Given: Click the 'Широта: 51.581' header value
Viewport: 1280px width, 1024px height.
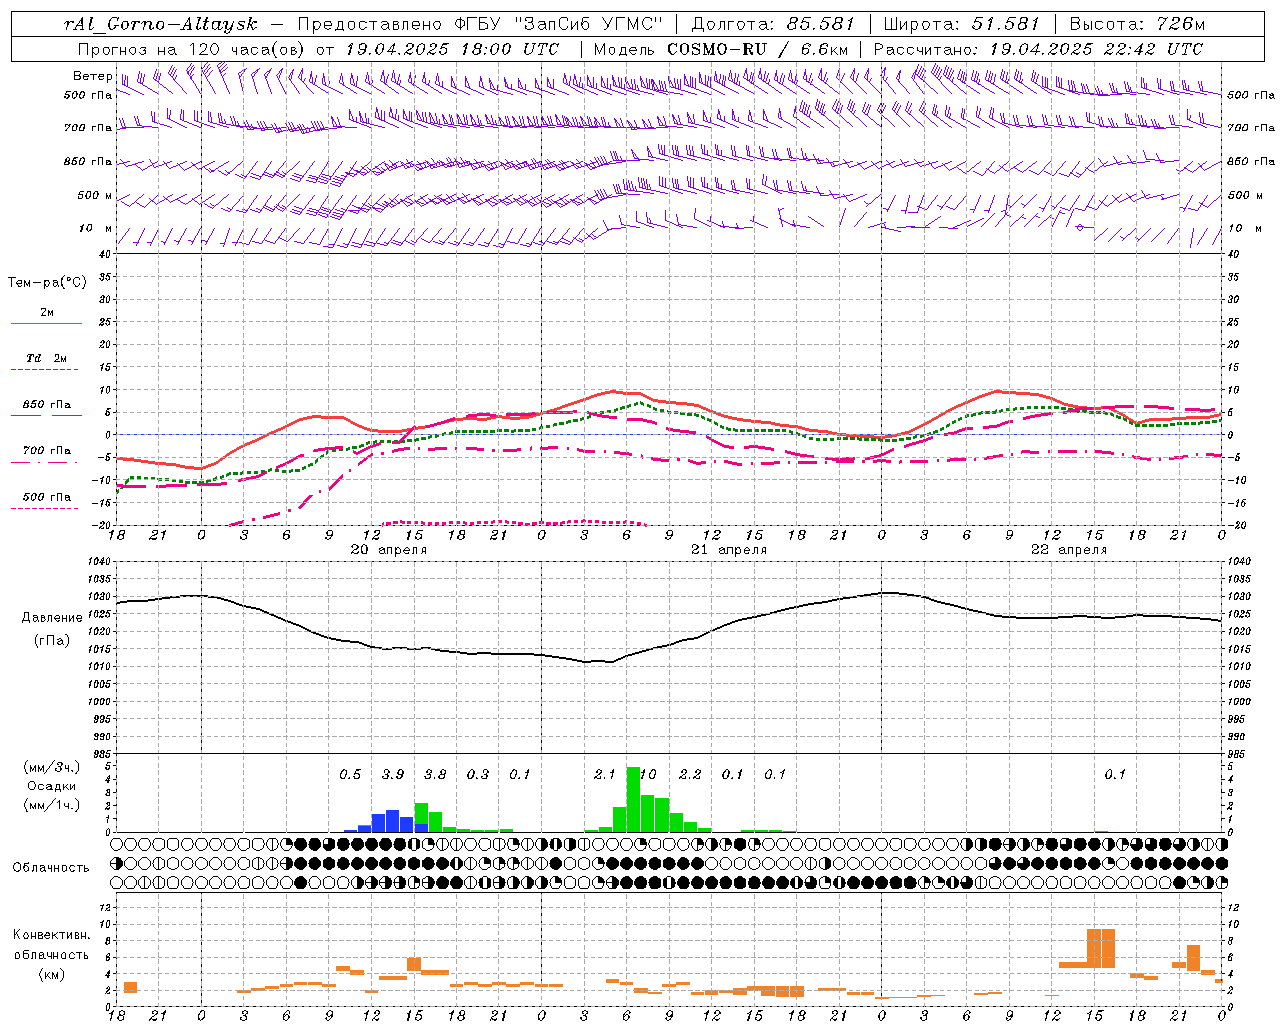Looking at the screenshot, I should pos(962,24).
